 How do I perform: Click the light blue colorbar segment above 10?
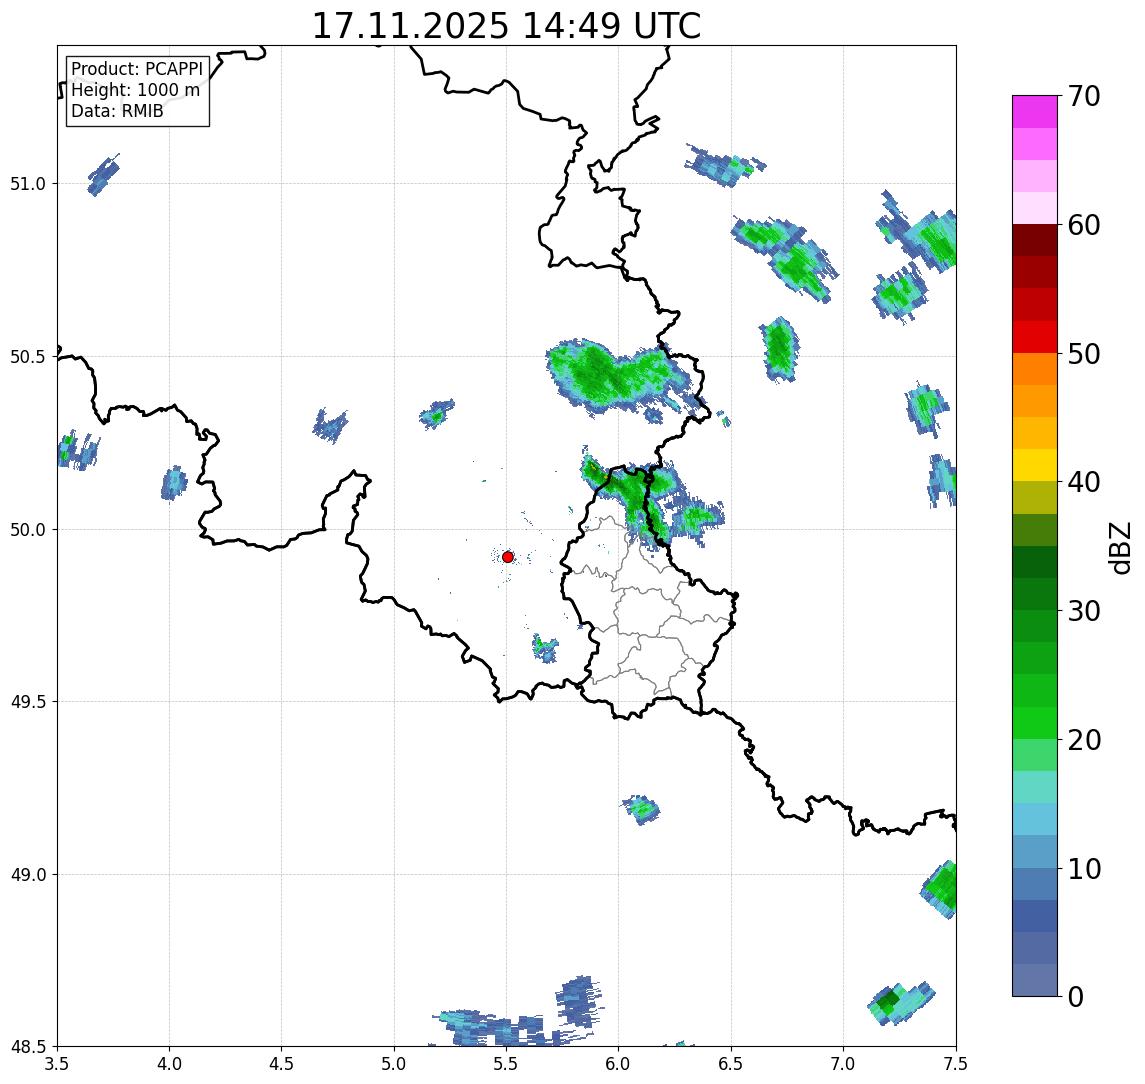1035,851
